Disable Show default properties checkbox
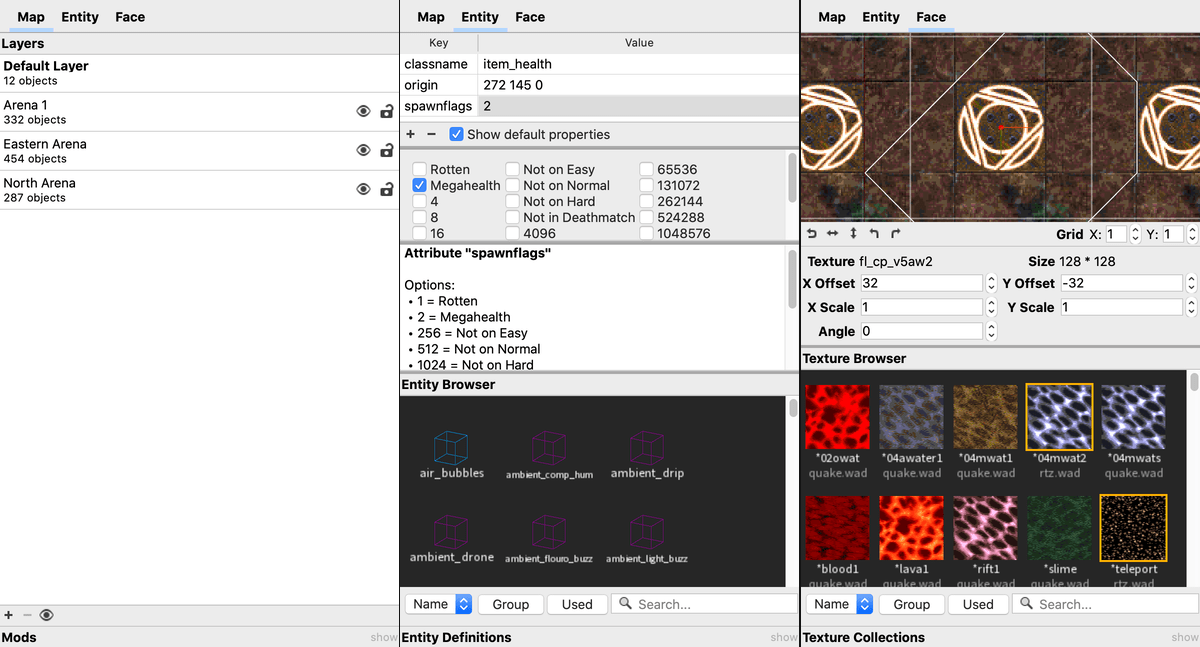1200x647 pixels. pos(456,134)
